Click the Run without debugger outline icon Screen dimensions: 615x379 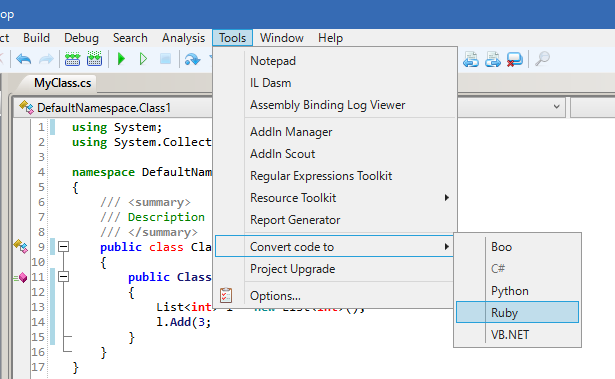tap(143, 59)
